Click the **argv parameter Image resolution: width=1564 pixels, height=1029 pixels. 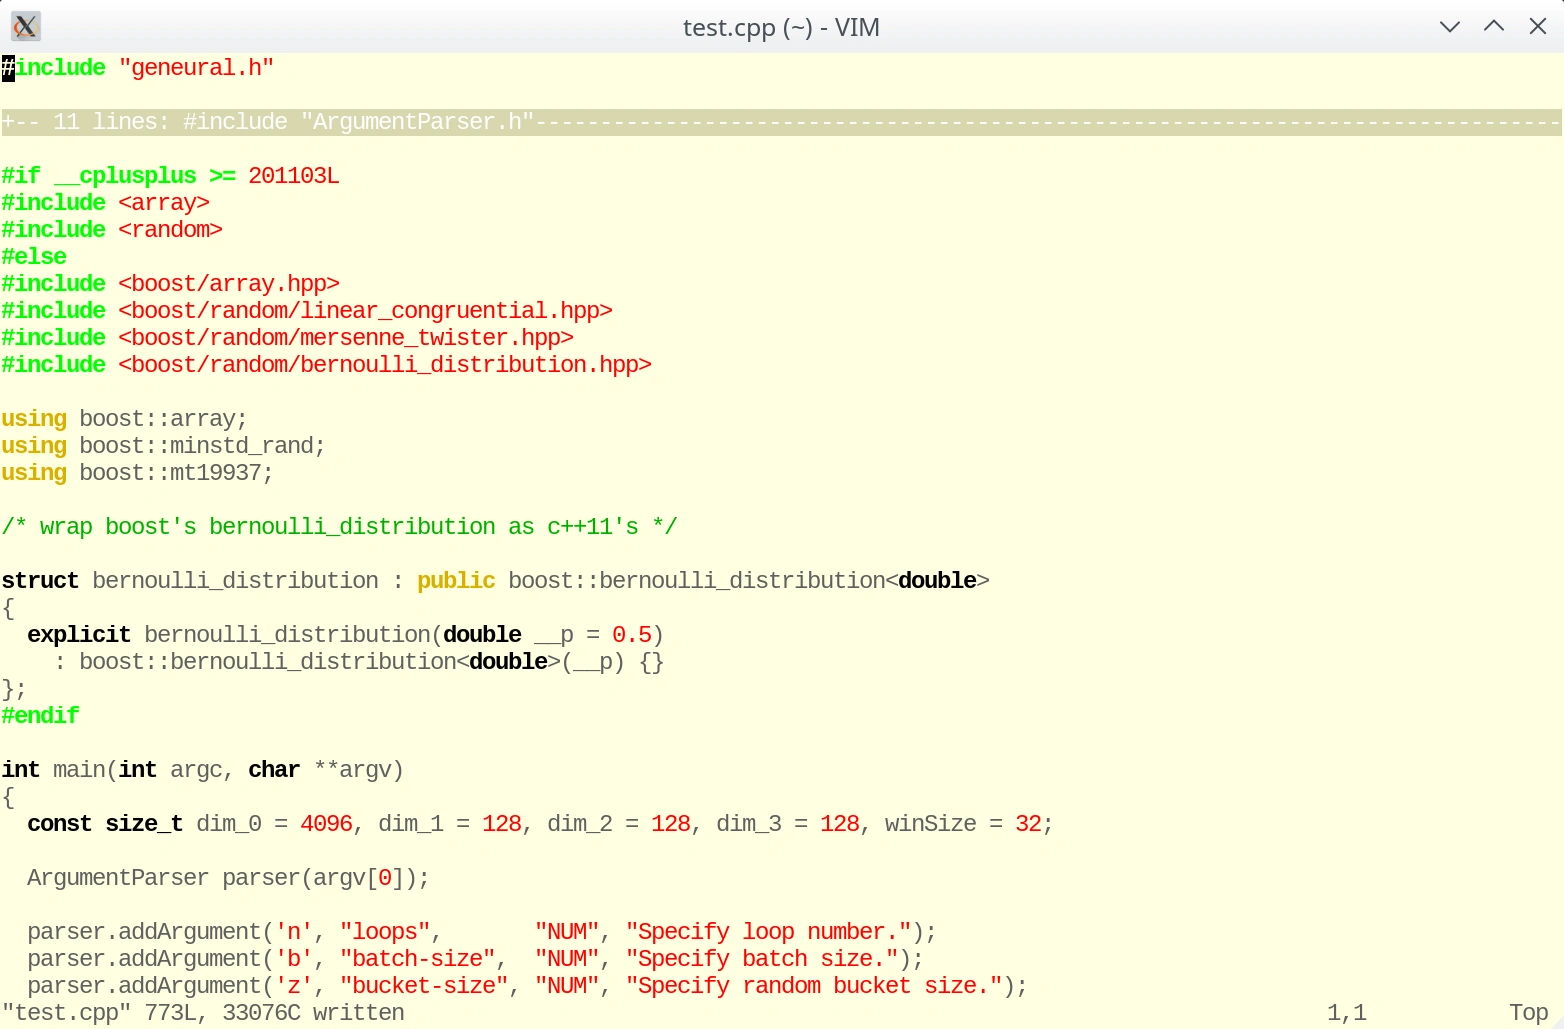[x=352, y=770]
